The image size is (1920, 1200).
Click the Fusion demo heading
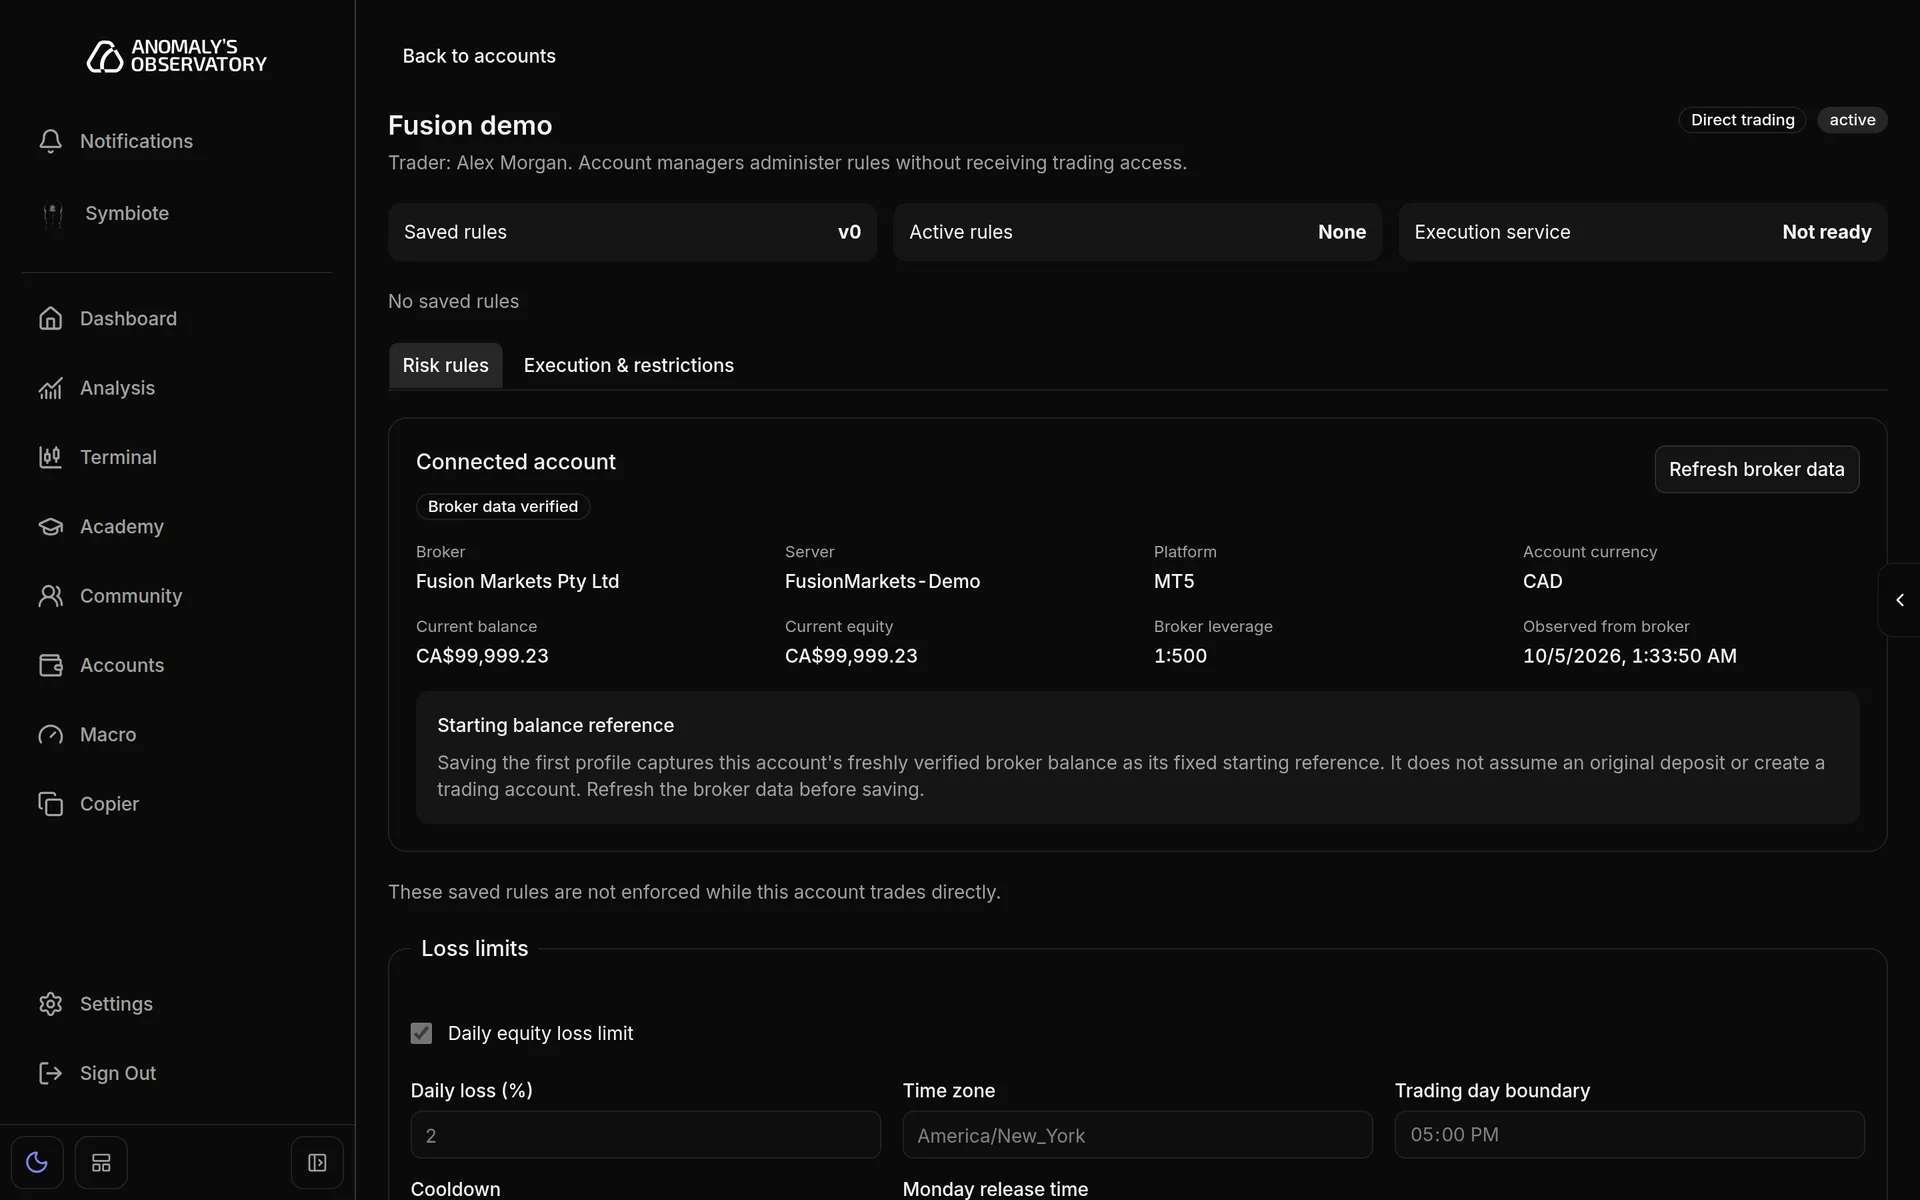click(470, 125)
